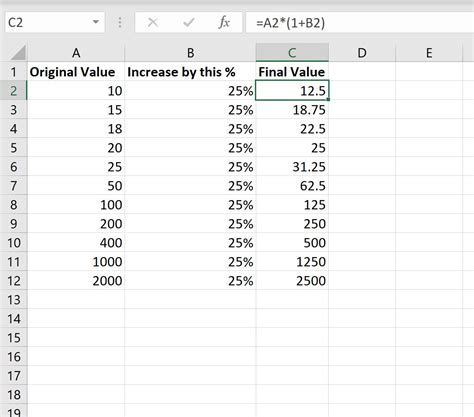Select the 25% cell in row 2
The width and height of the screenshot is (474, 417).
point(190,91)
